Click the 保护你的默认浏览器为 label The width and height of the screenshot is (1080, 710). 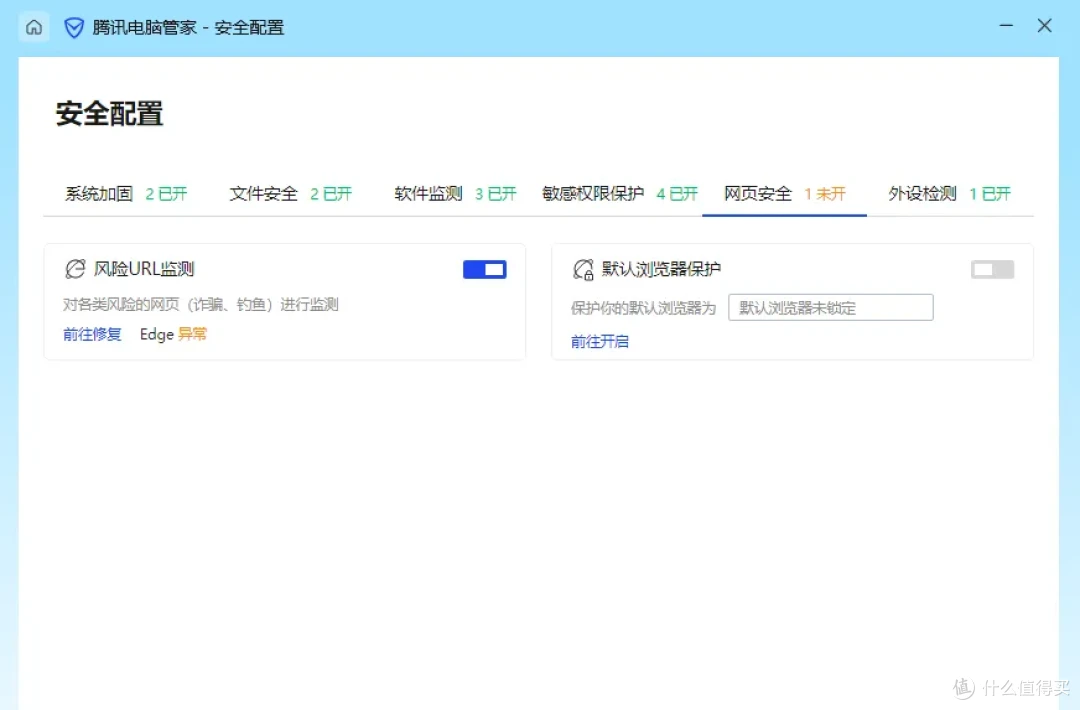click(643, 308)
